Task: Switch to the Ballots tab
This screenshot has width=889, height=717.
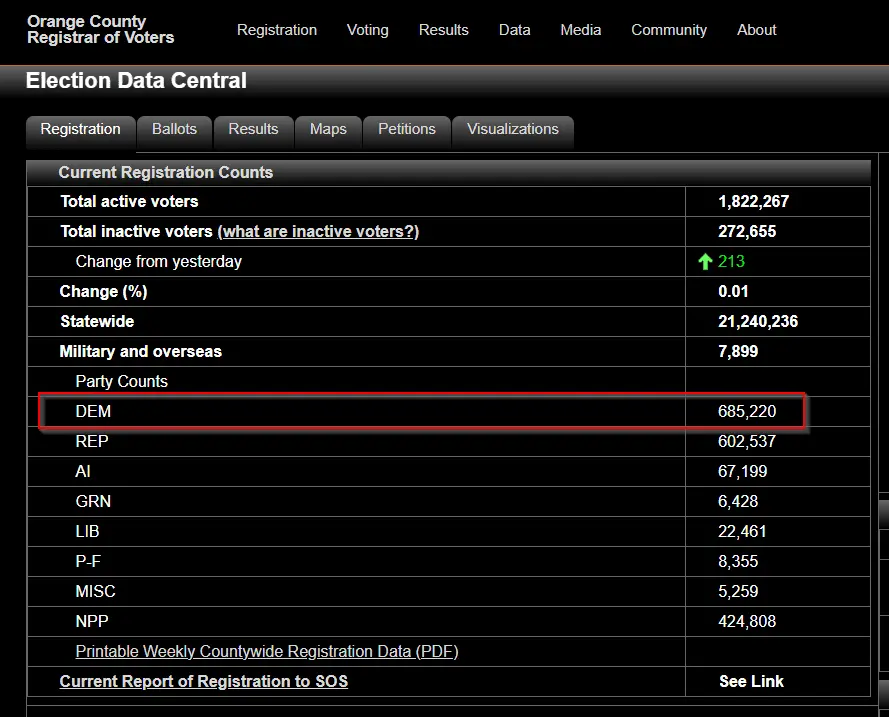Action: (174, 129)
